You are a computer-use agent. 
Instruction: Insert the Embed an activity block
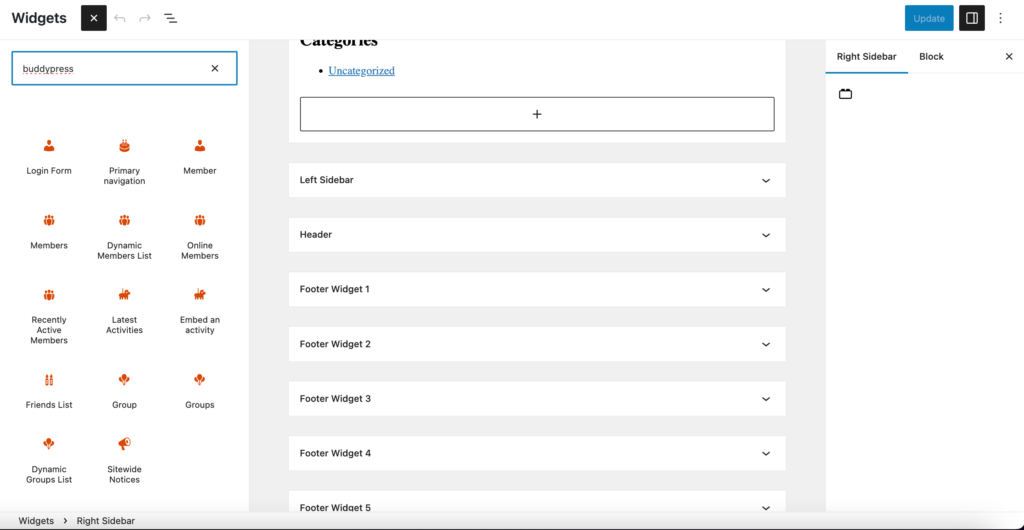[200, 312]
